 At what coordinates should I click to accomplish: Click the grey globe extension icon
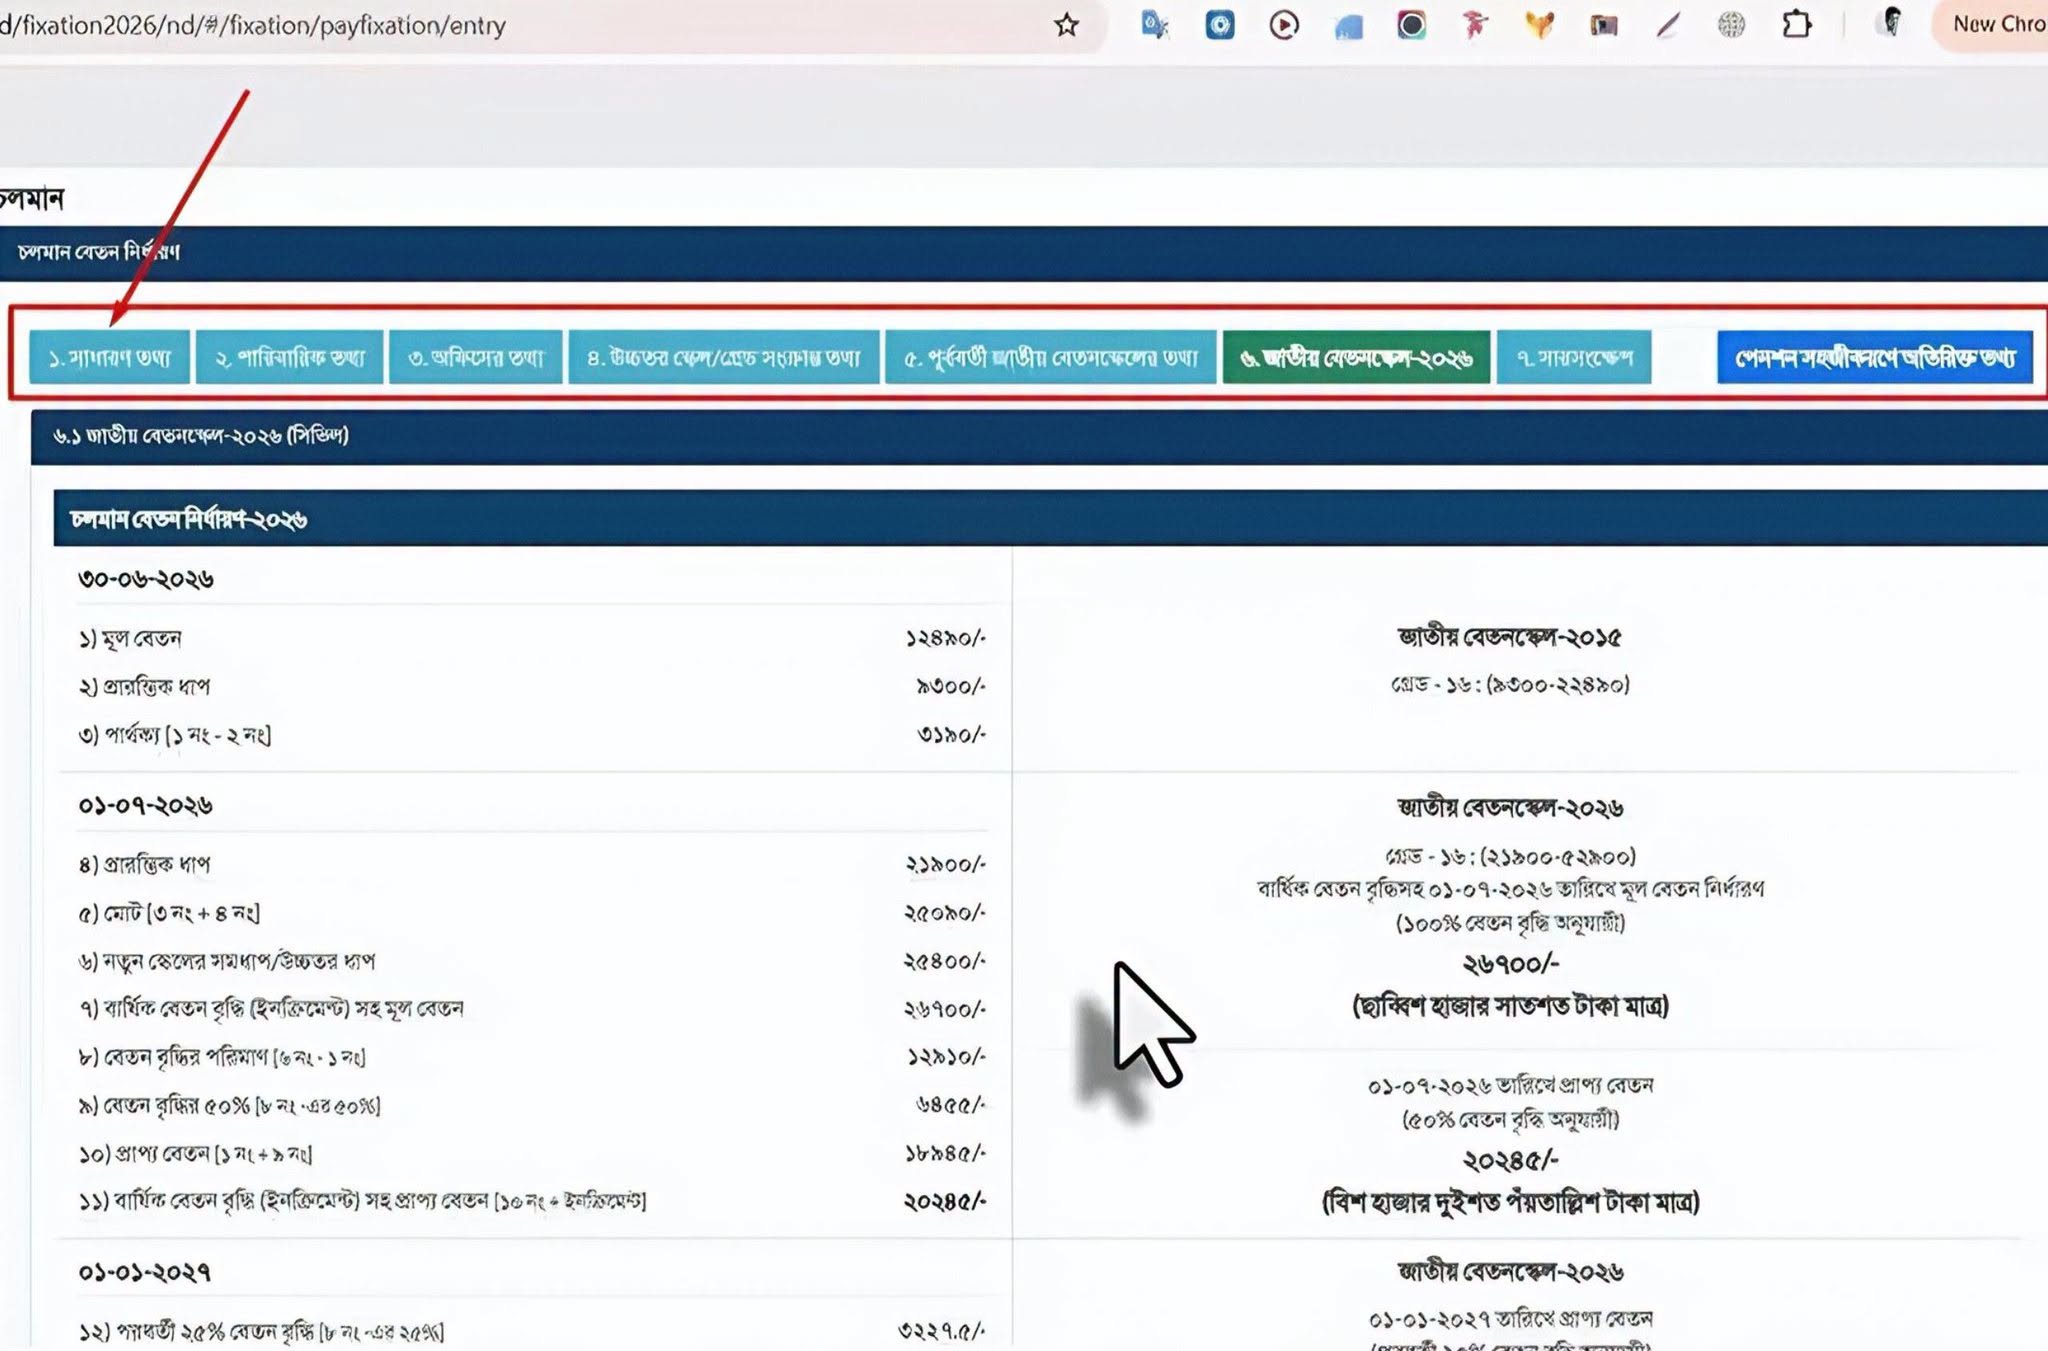coord(1731,25)
